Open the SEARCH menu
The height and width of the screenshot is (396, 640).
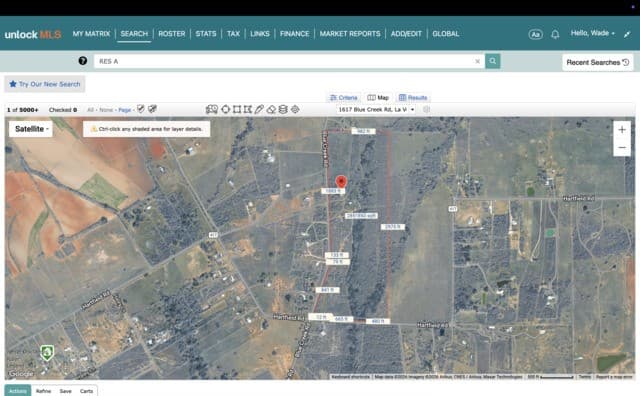point(134,34)
